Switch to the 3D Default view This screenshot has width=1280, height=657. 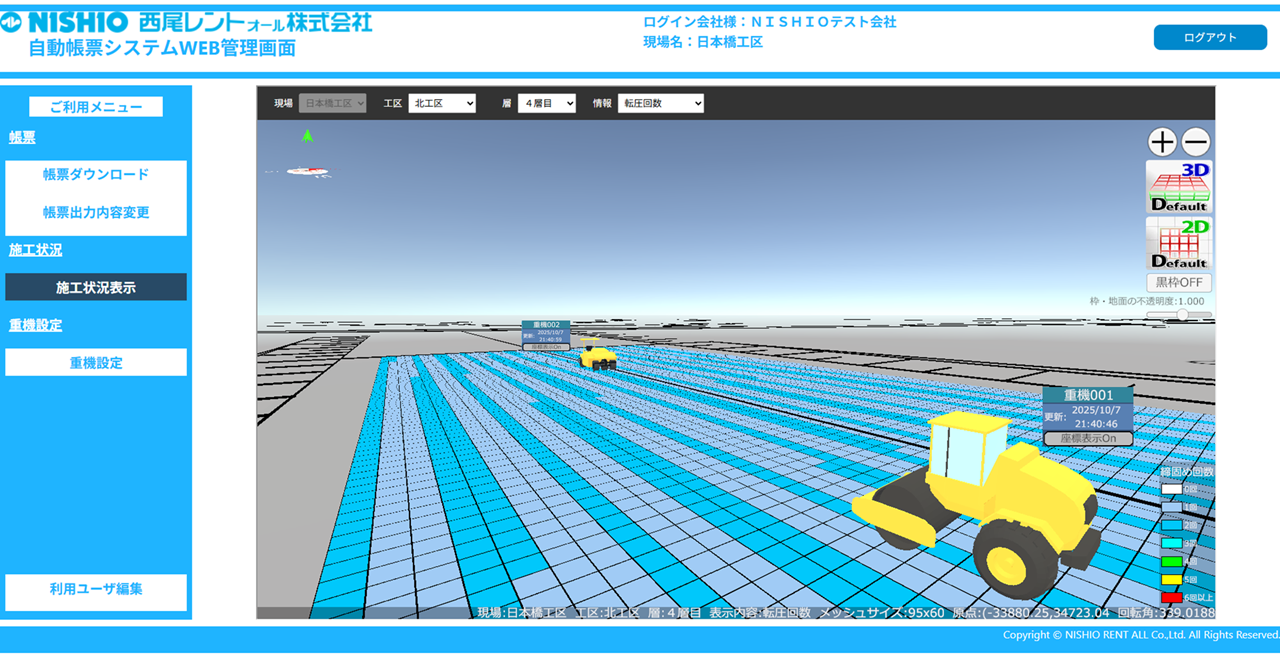tap(1179, 187)
